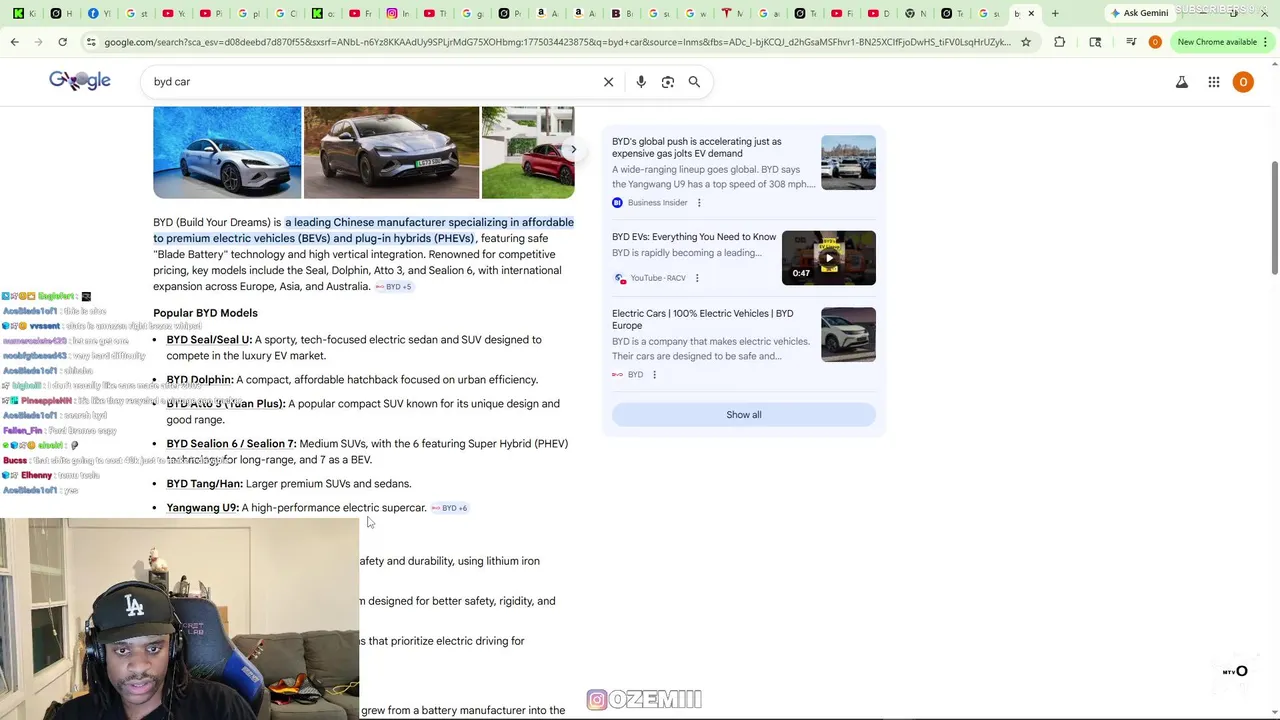
Task: Open the BYD +5 sources chip
Action: pyautogui.click(x=393, y=287)
